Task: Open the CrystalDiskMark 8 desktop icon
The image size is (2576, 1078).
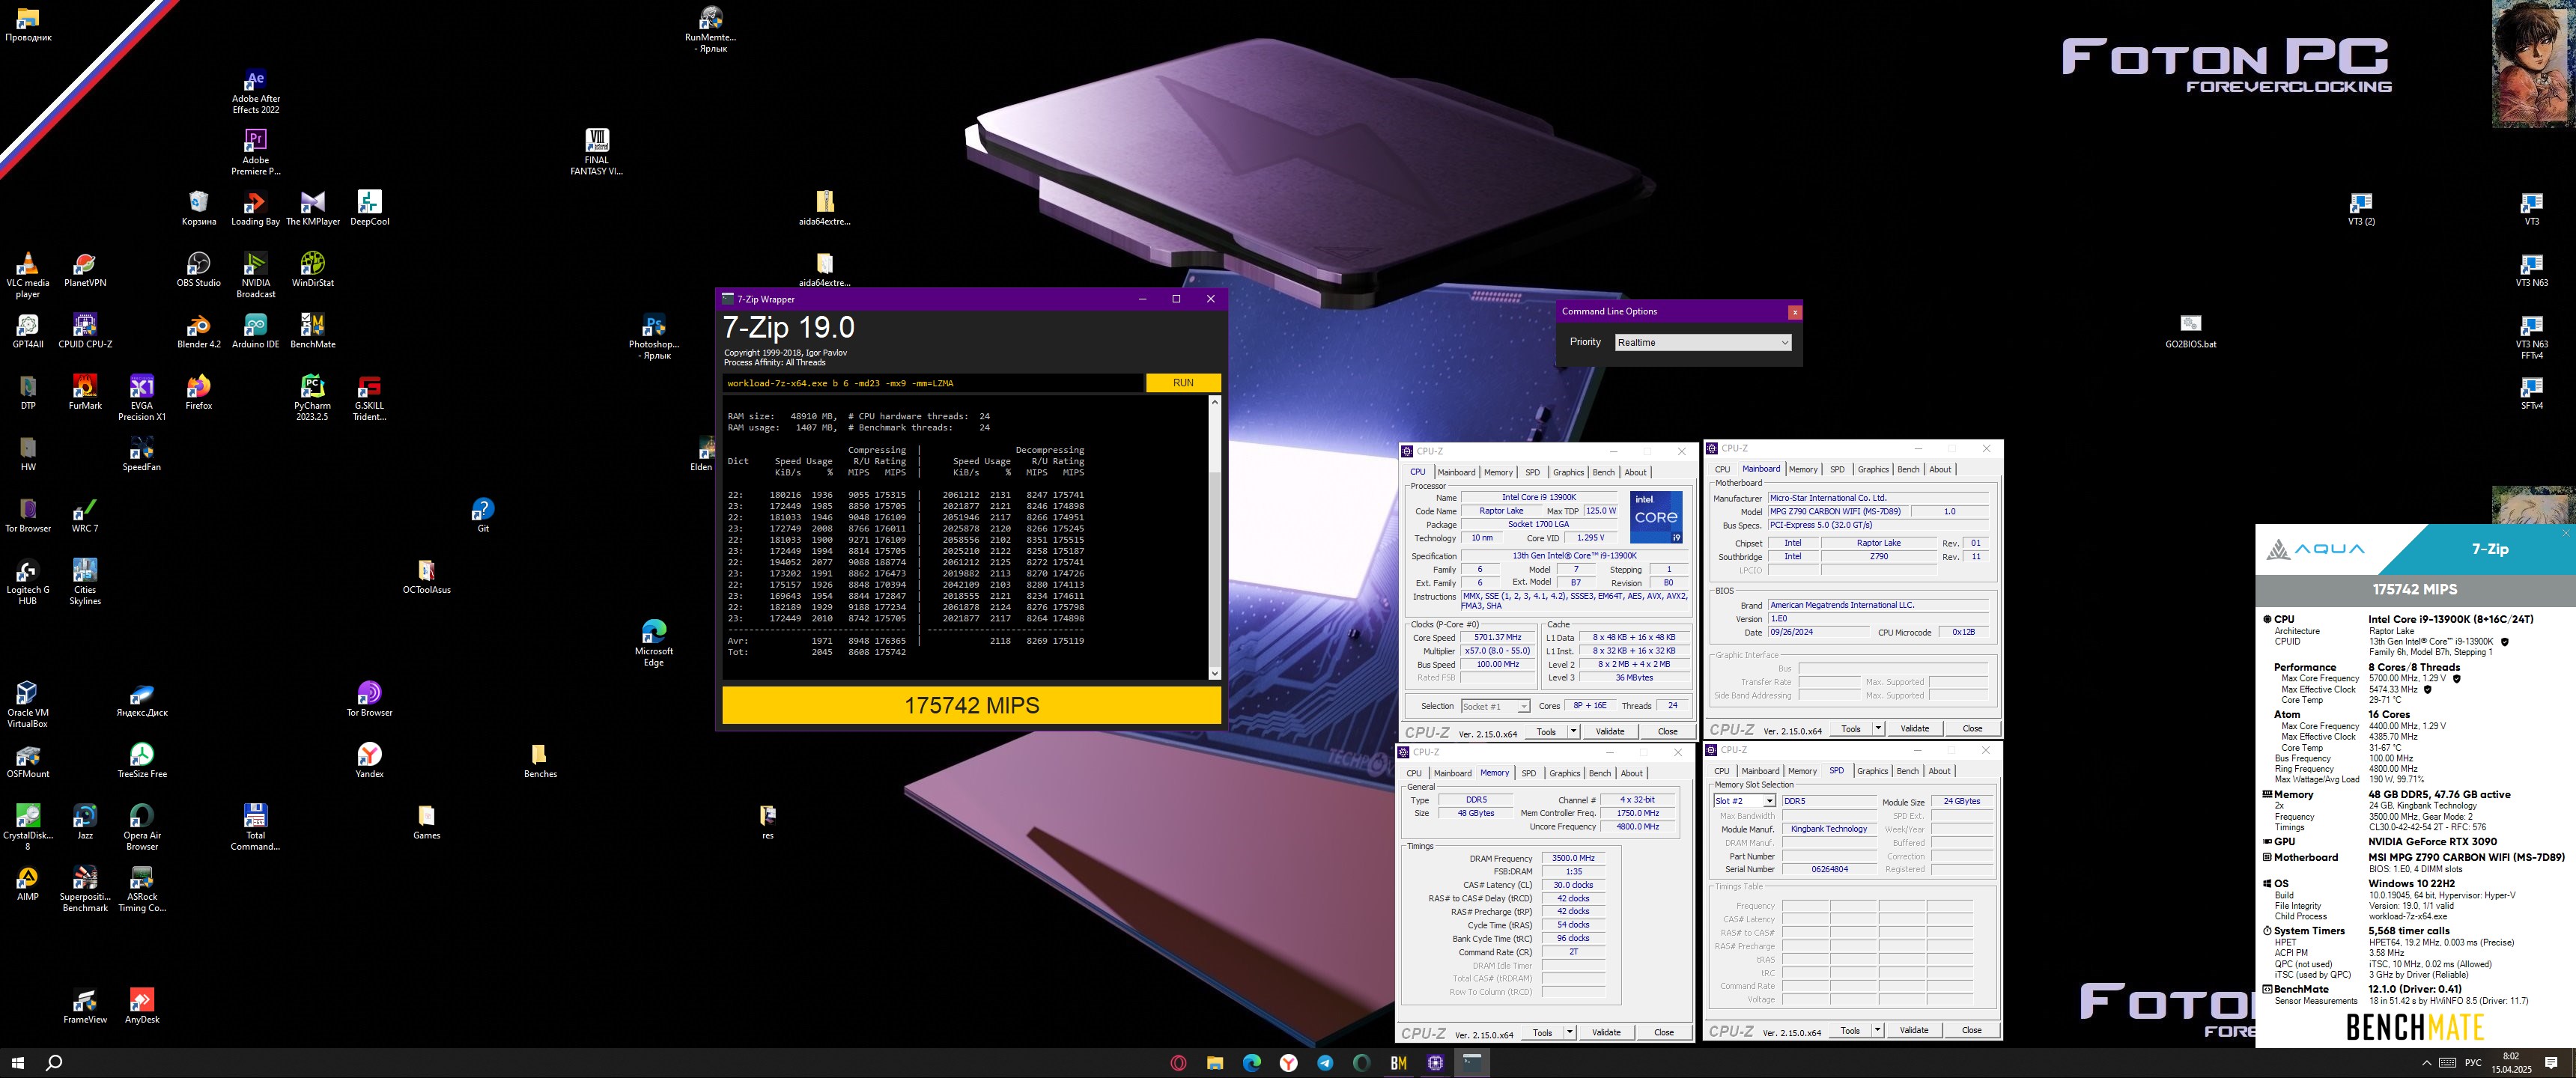Action: (x=28, y=827)
